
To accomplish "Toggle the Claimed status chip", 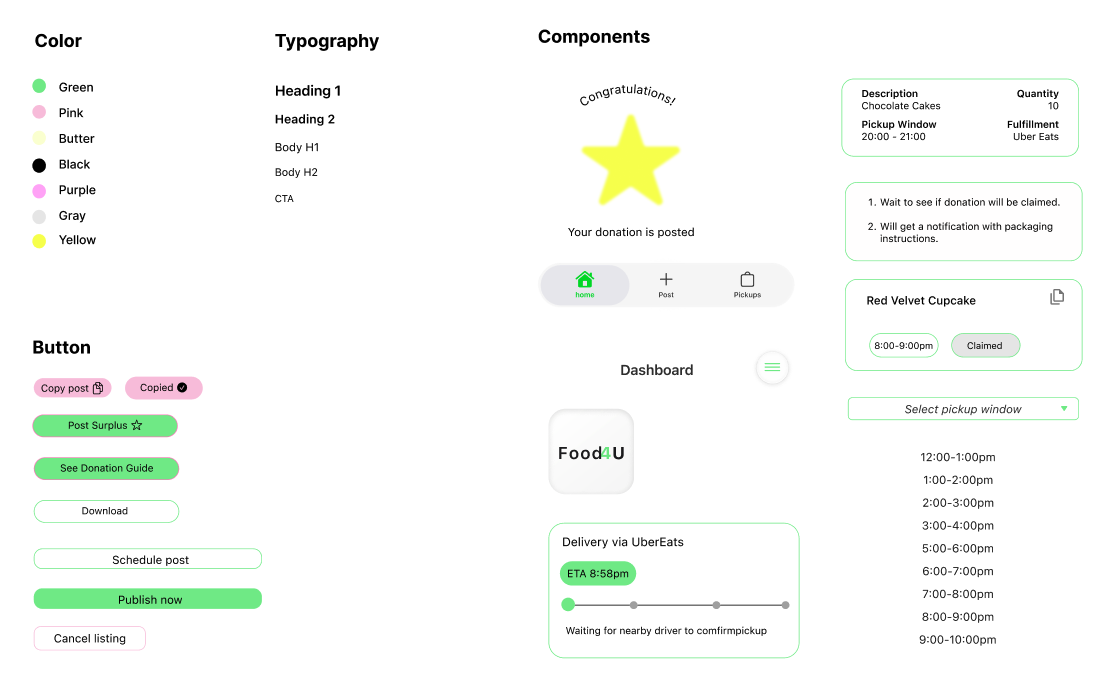I will pos(985,345).
